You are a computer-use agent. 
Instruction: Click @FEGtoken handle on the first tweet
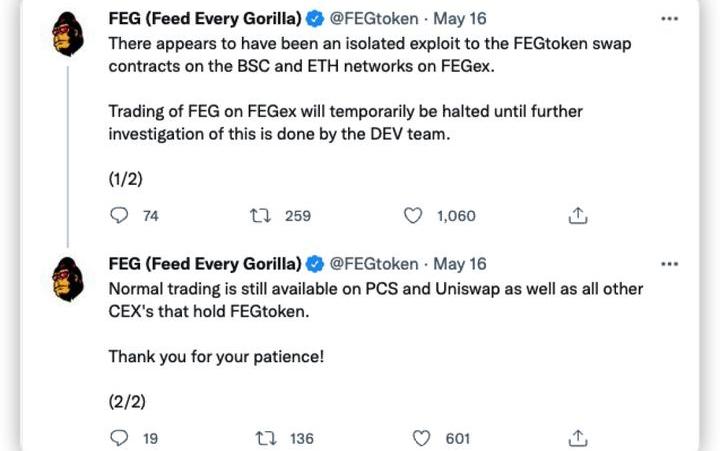[x=374, y=20]
